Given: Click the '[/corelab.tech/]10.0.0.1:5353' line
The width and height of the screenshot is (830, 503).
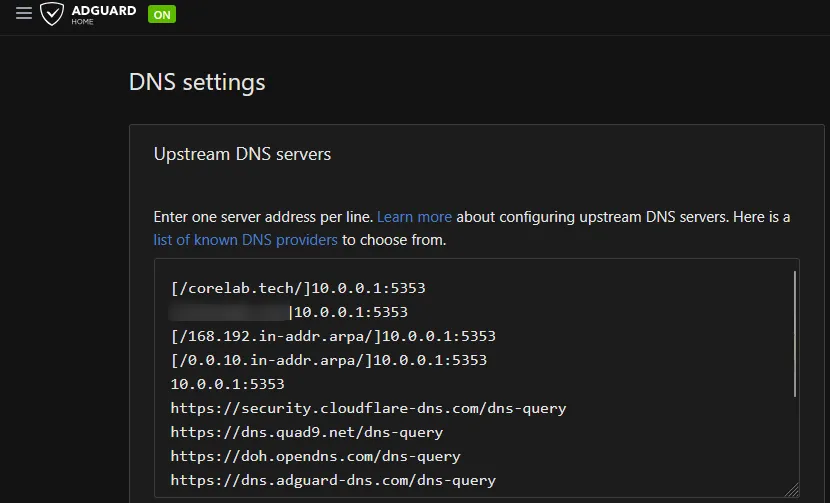Looking at the screenshot, I should pyautogui.click(x=298, y=288).
